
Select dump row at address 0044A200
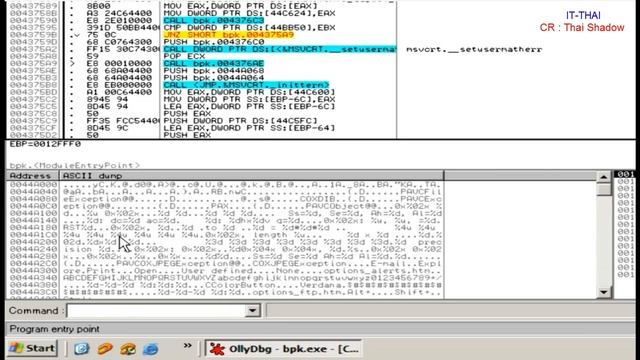coord(225,242)
